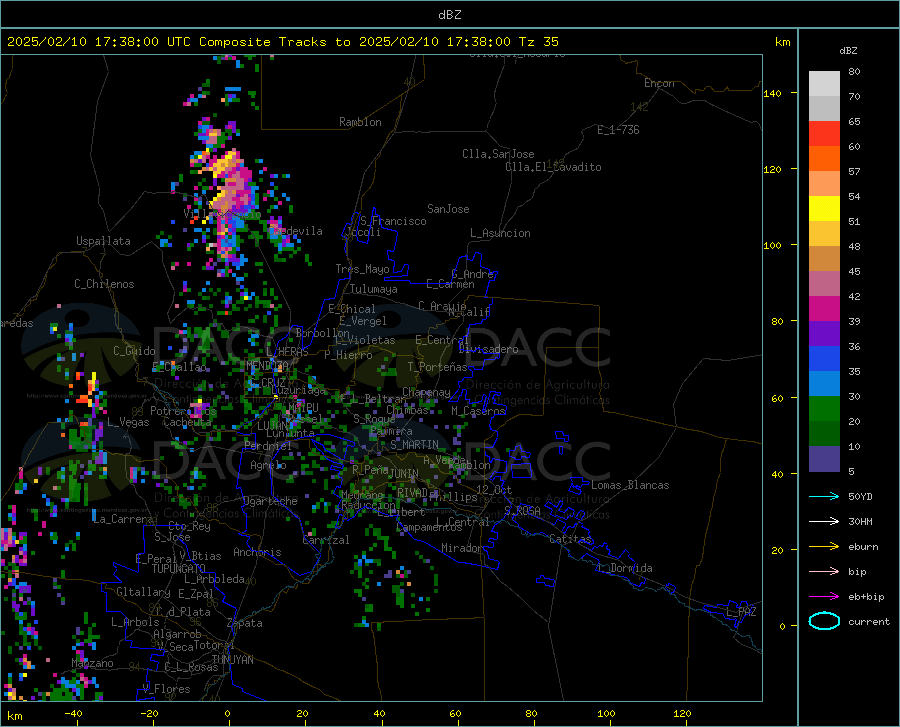
Task: Click the 'M_Caseros' map label
Action: tap(478, 411)
